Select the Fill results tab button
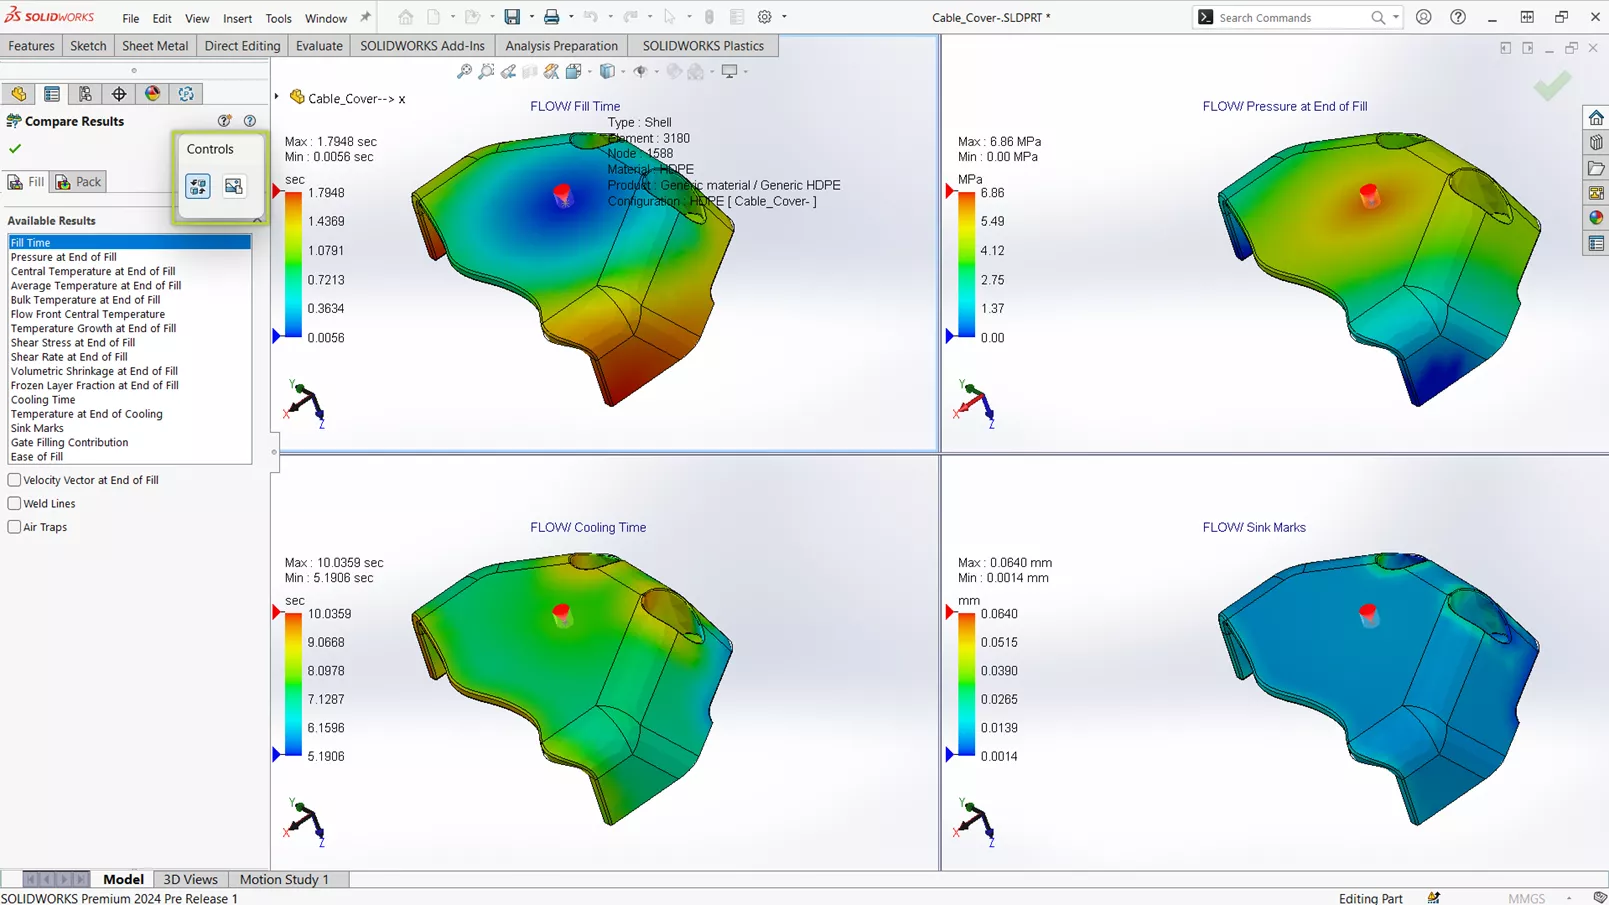The height and width of the screenshot is (905, 1609). pyautogui.click(x=26, y=182)
